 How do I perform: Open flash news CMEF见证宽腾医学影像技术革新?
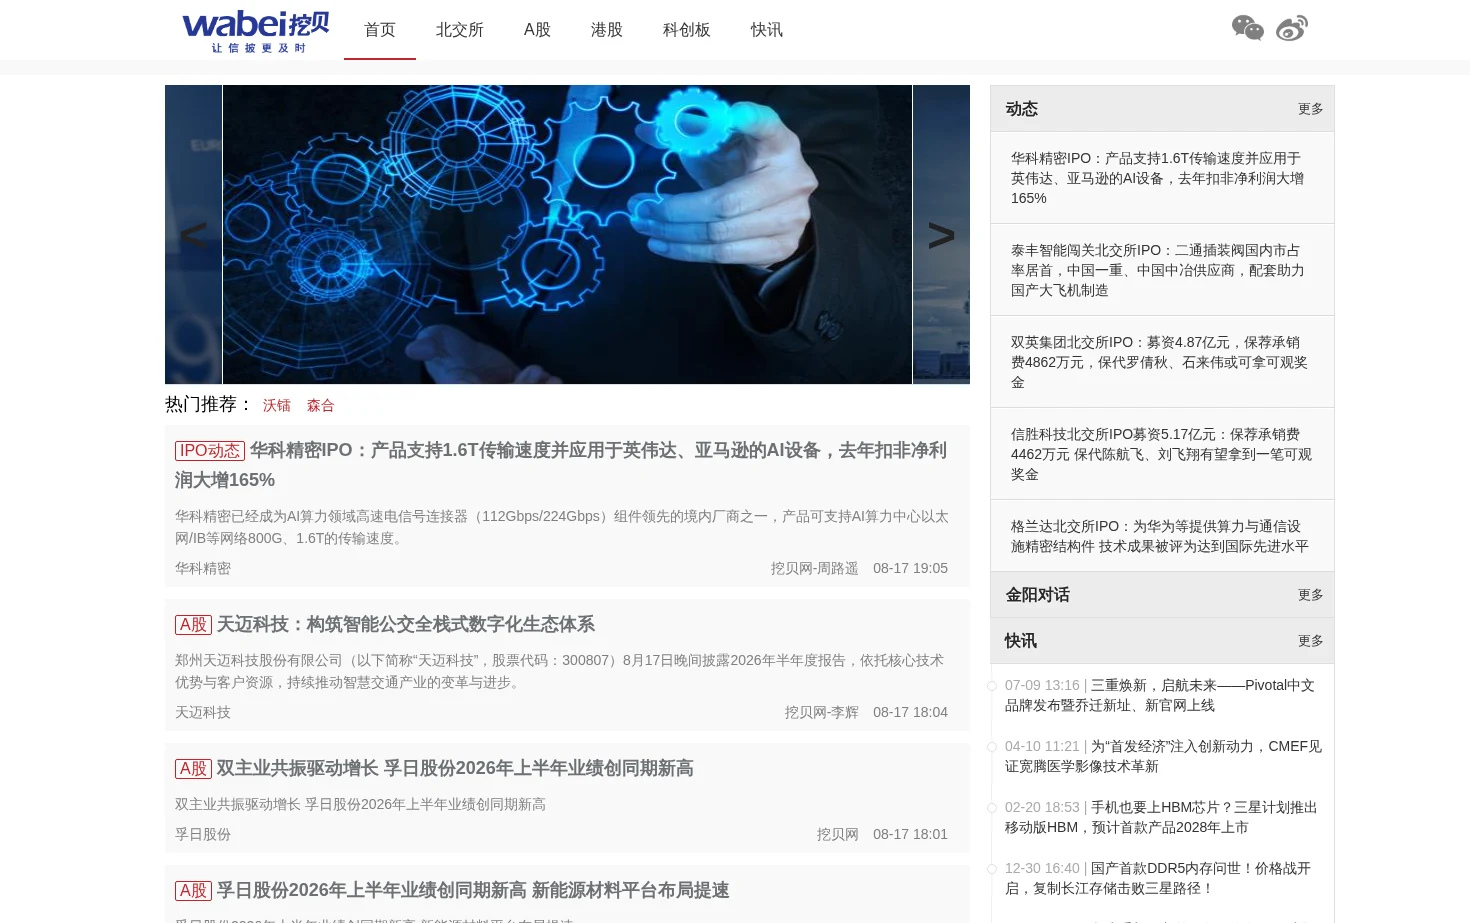pyautogui.click(x=1163, y=756)
